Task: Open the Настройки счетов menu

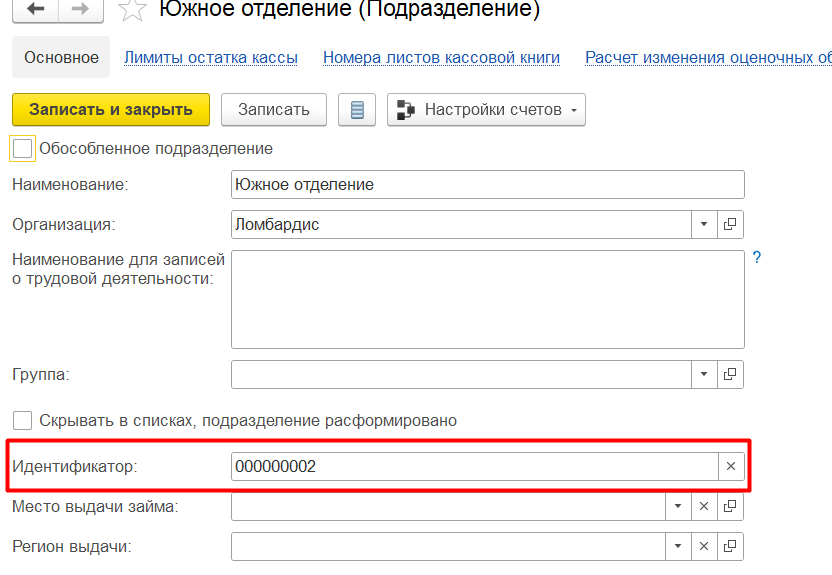Action: tap(487, 110)
